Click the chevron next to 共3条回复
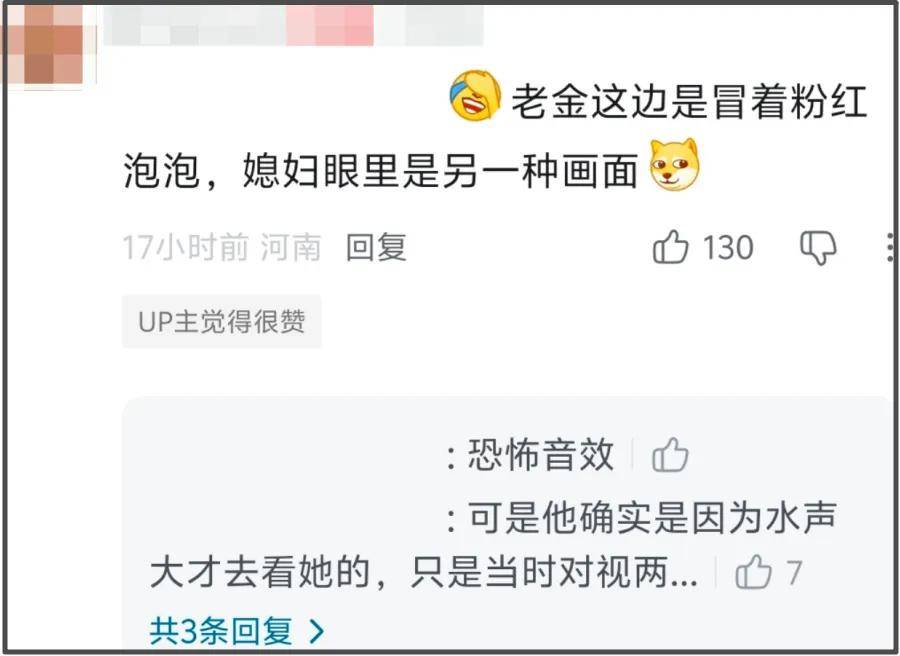This screenshot has width=900, height=656. click(x=316, y=631)
